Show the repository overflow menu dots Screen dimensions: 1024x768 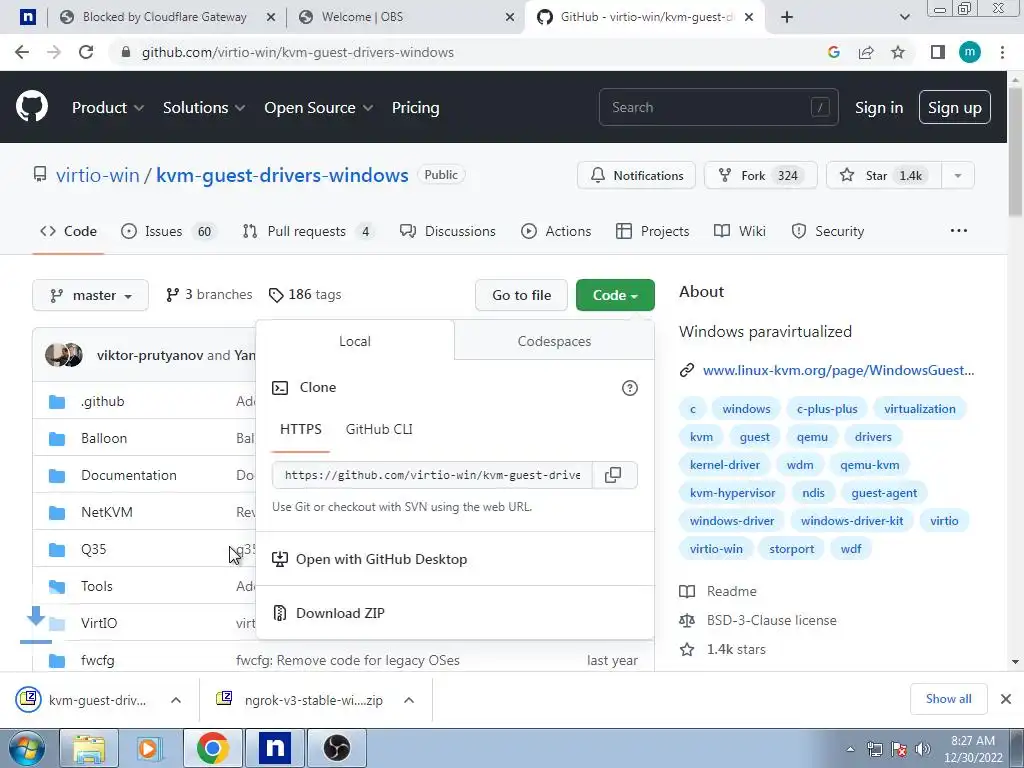click(x=959, y=231)
